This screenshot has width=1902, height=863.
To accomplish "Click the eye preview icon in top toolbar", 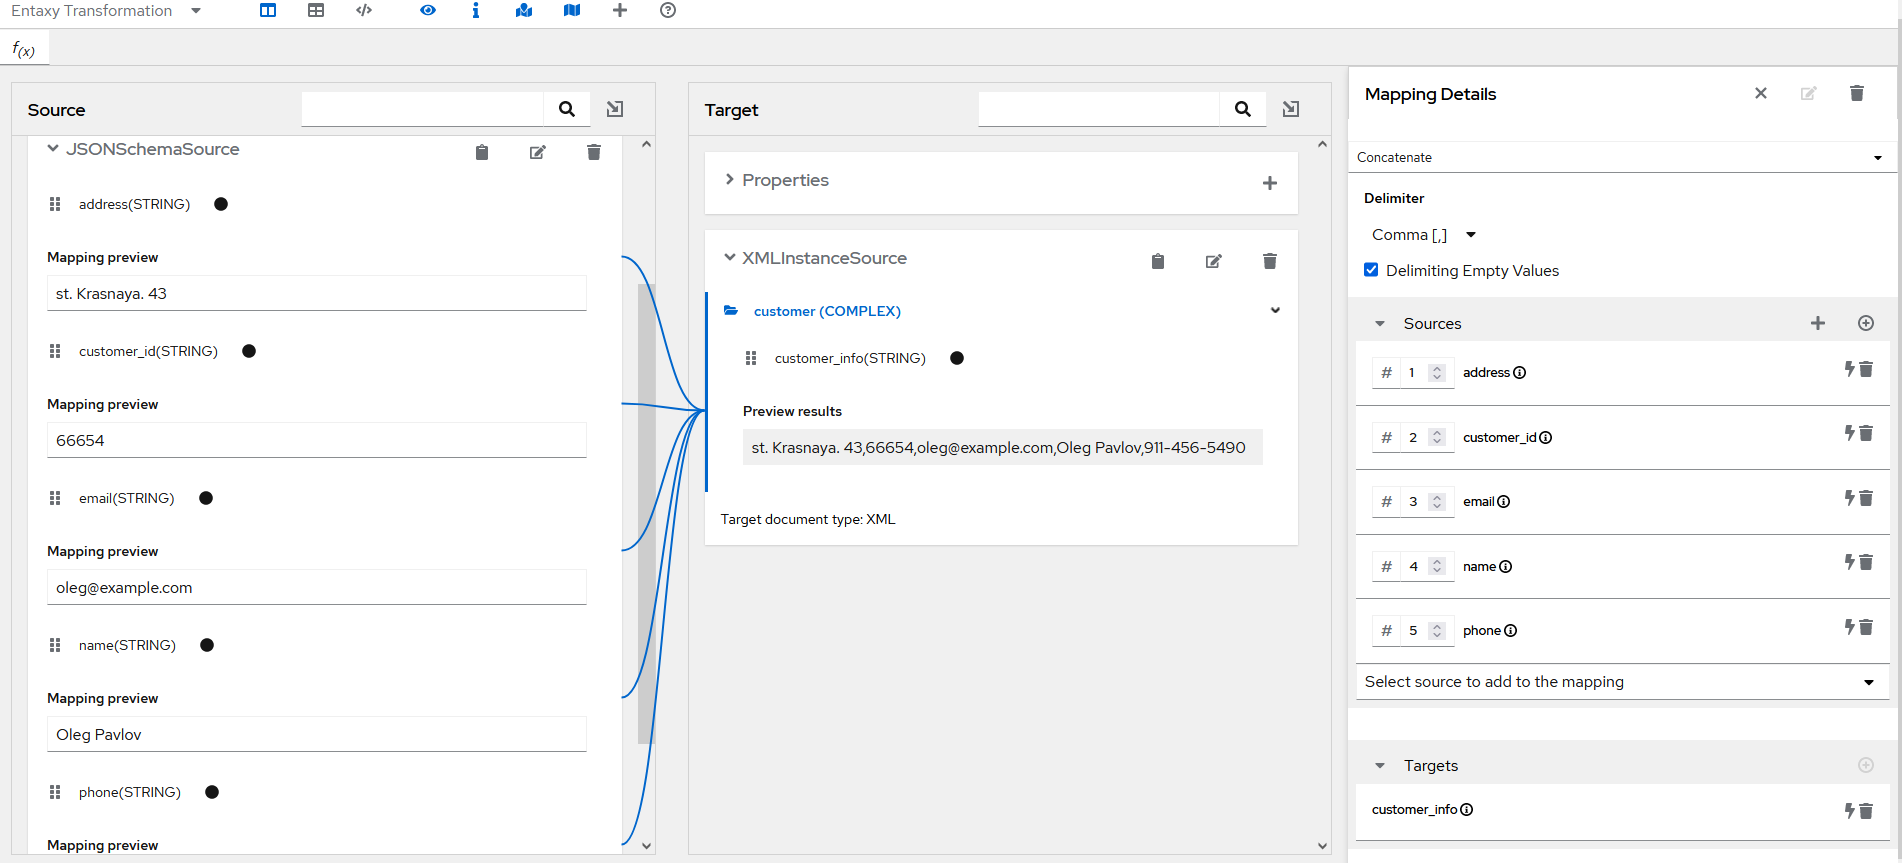I will pos(428,10).
